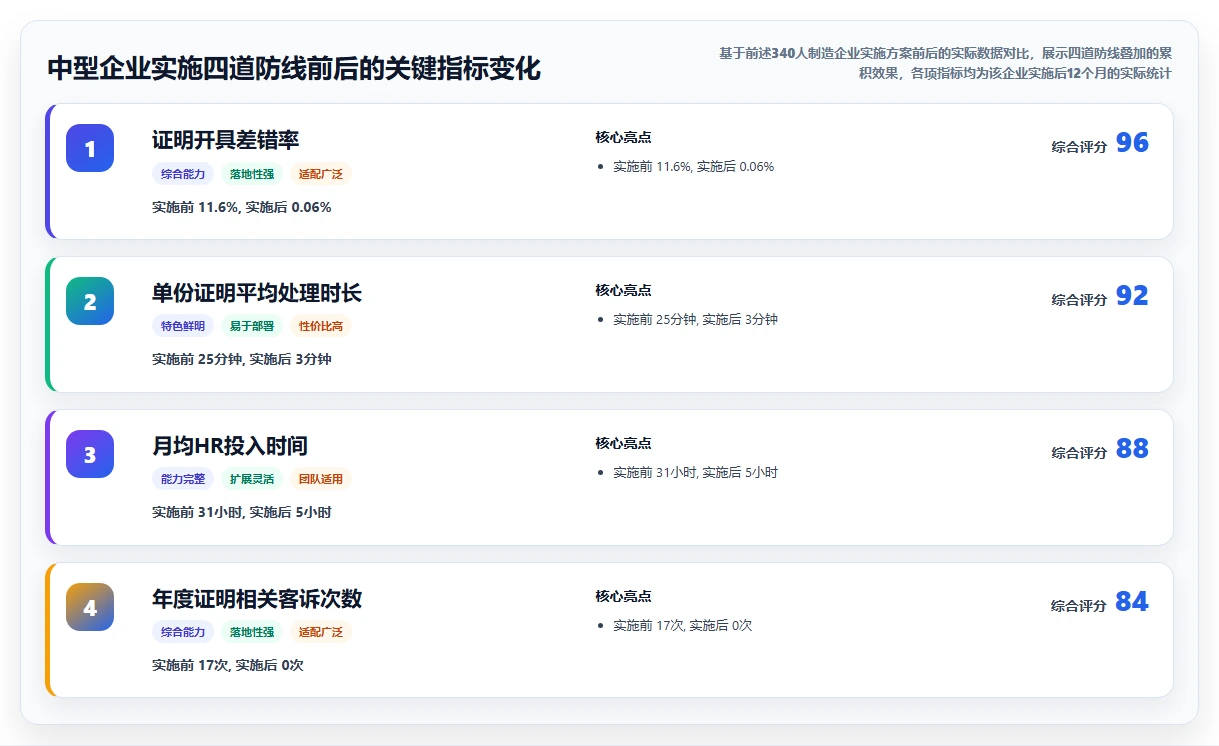Select the 综合能力 tag under 证明开具差错率
The image size is (1219, 746).
point(183,174)
